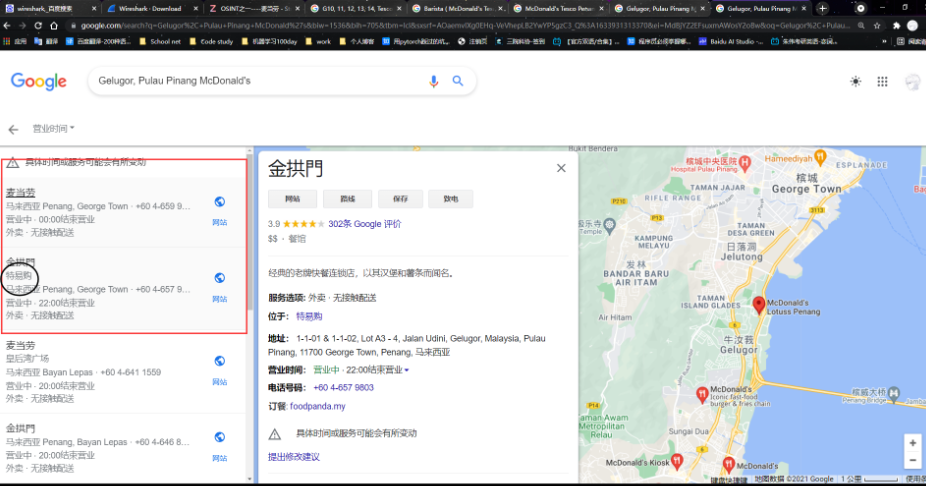Open the 特易购 location link in the panel
The width and height of the screenshot is (926, 486).
(309, 317)
